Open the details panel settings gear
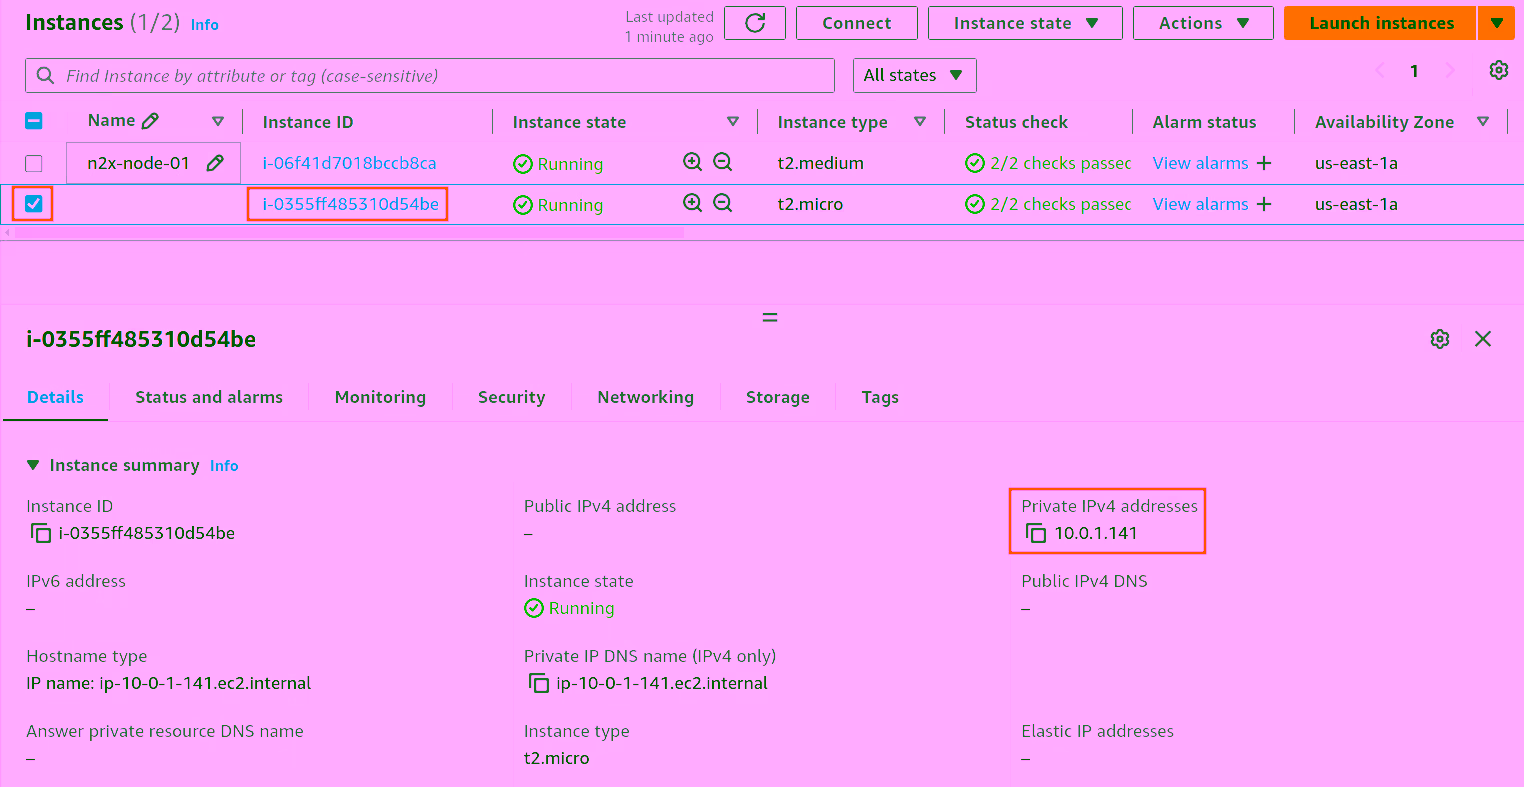This screenshot has width=1524, height=787. tap(1439, 339)
